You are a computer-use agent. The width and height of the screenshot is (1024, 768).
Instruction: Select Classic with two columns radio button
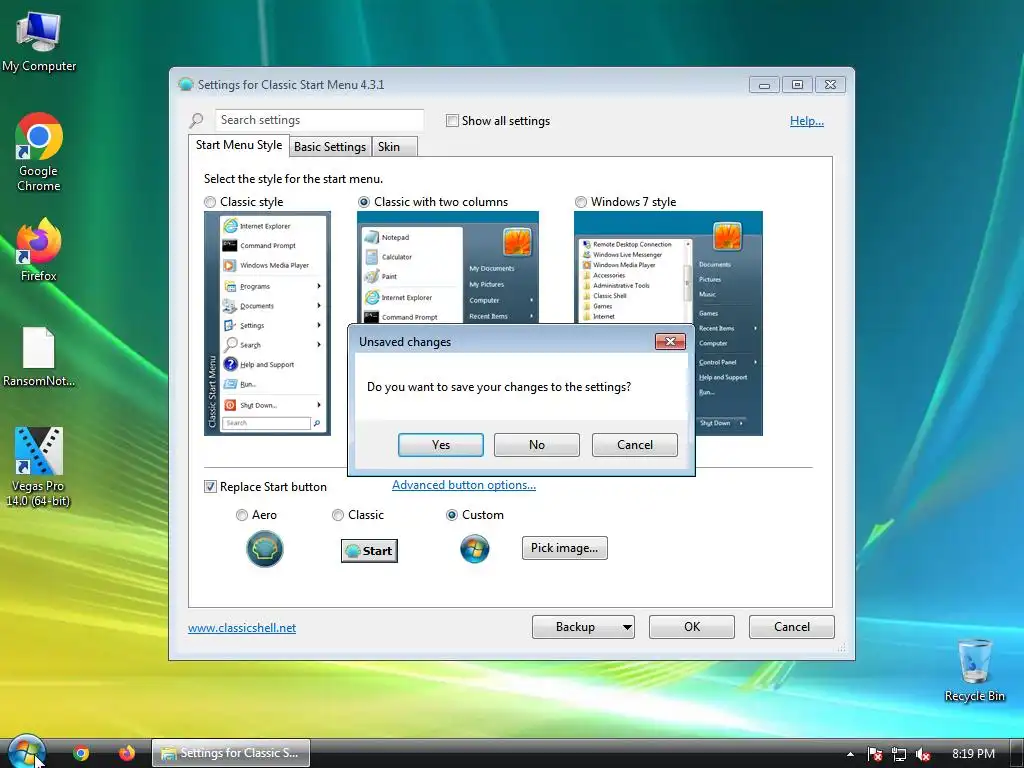(364, 202)
